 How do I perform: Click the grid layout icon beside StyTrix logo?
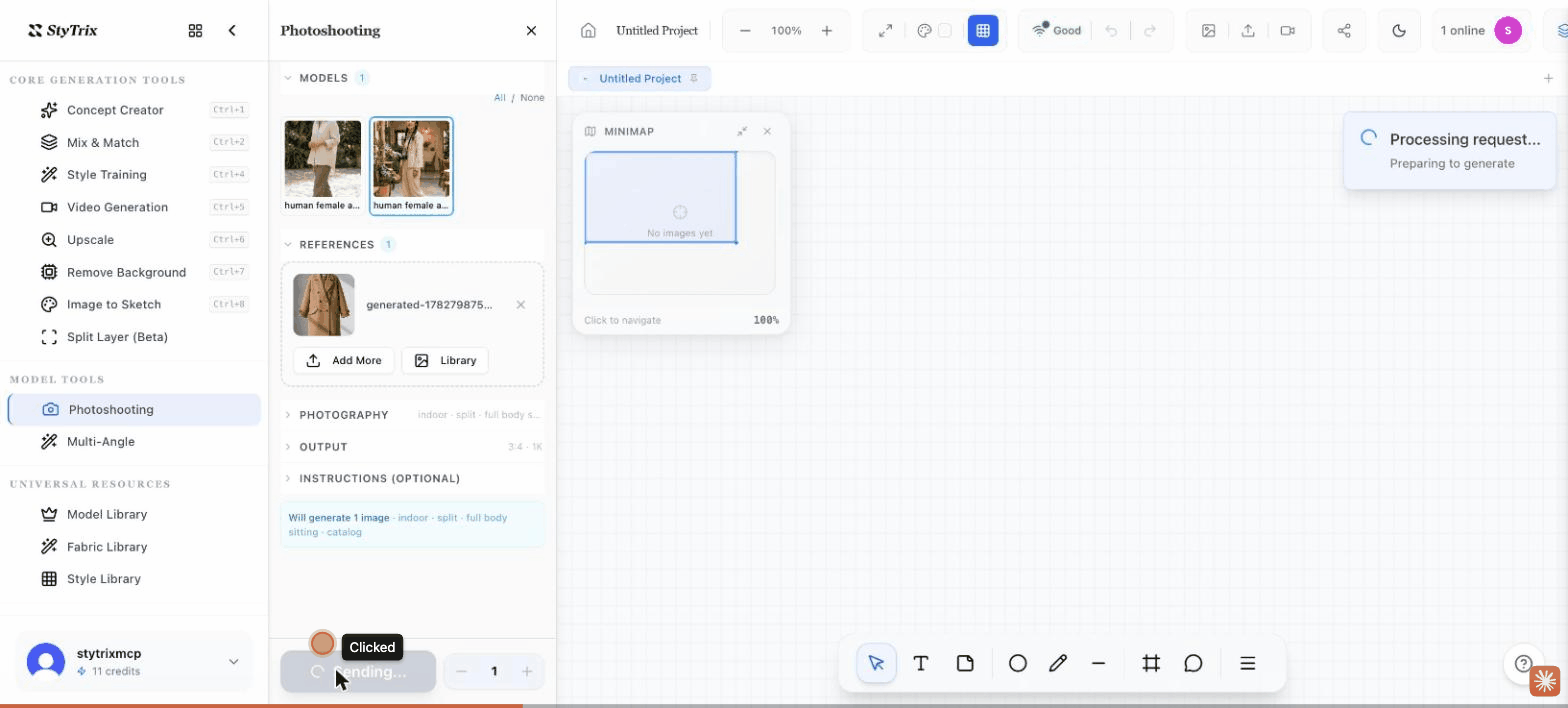[195, 30]
